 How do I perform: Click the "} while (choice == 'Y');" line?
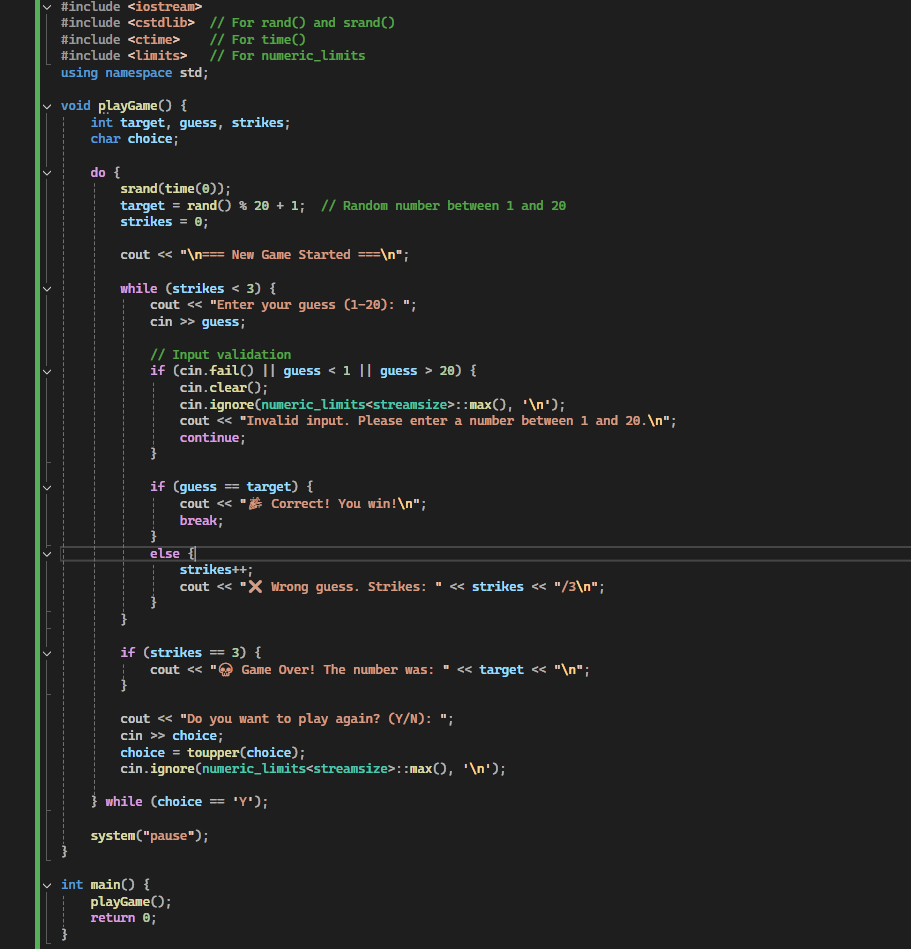click(x=179, y=802)
